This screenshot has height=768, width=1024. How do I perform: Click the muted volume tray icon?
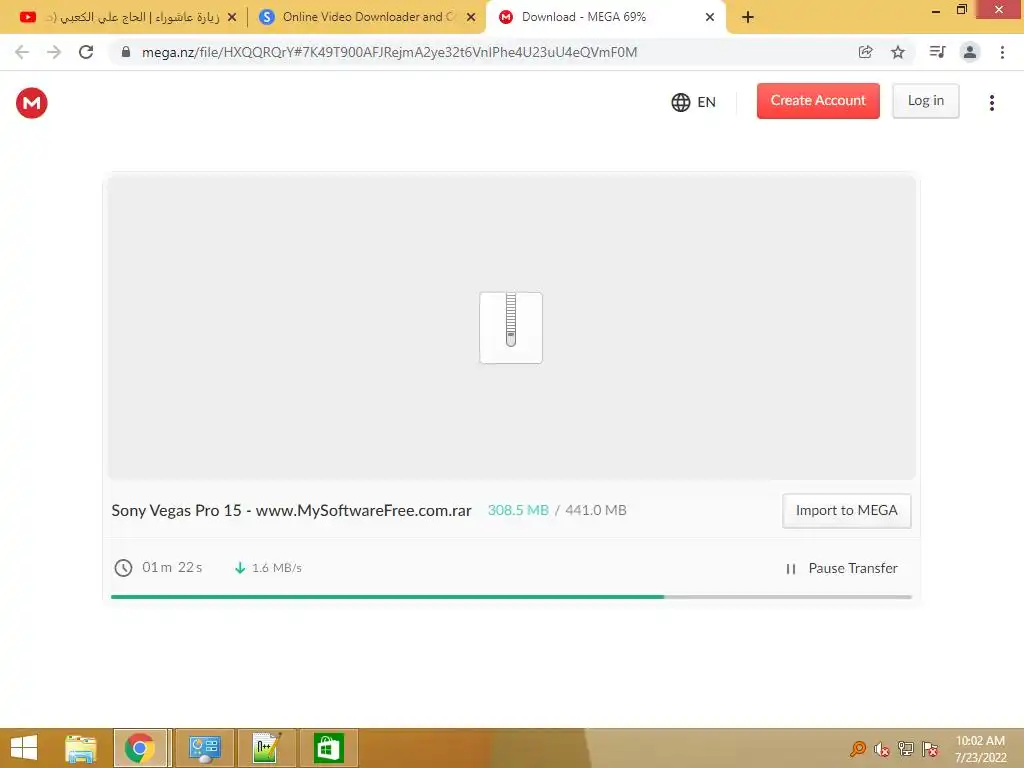[x=882, y=749]
